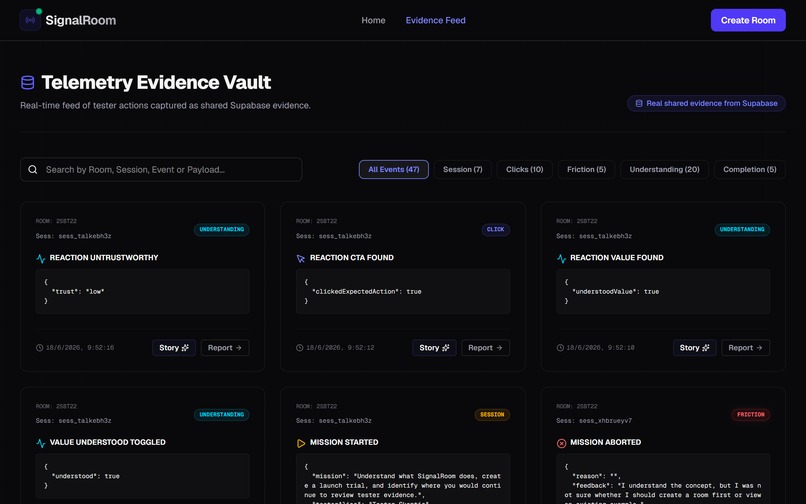Image resolution: width=806 pixels, height=504 pixels.
Task: Click the MISSION STARTED title
Action: [x=344, y=442]
